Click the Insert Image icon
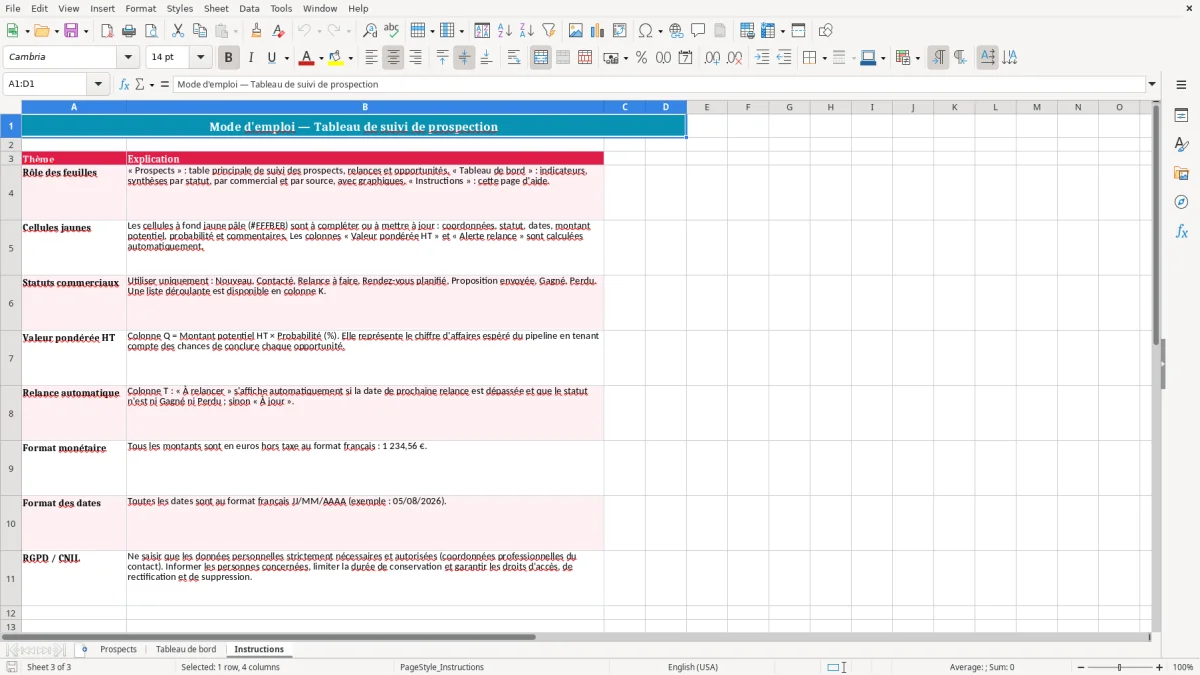Viewport: 1200px width, 675px height. coord(576,31)
